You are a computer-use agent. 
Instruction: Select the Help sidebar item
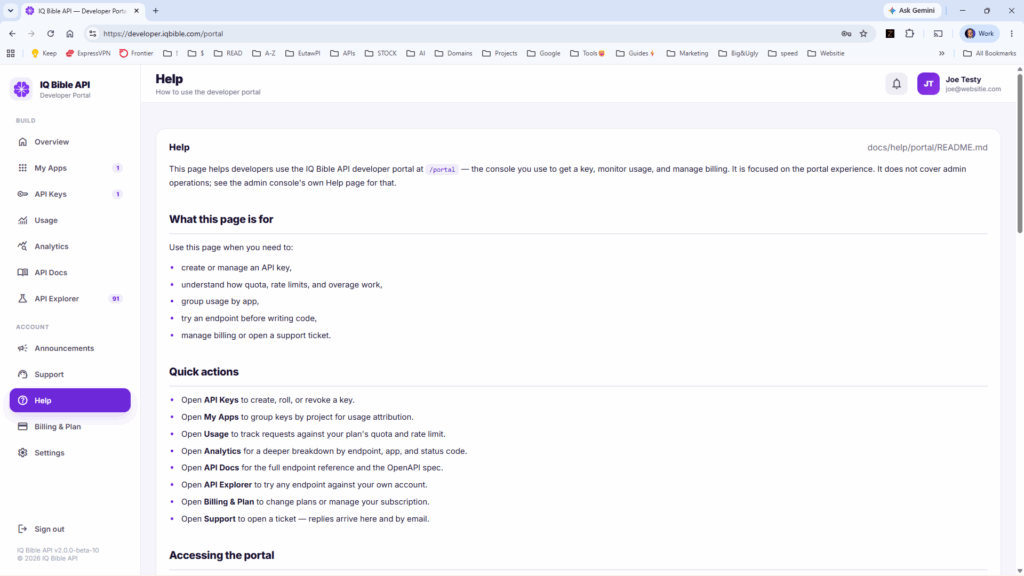tap(70, 400)
